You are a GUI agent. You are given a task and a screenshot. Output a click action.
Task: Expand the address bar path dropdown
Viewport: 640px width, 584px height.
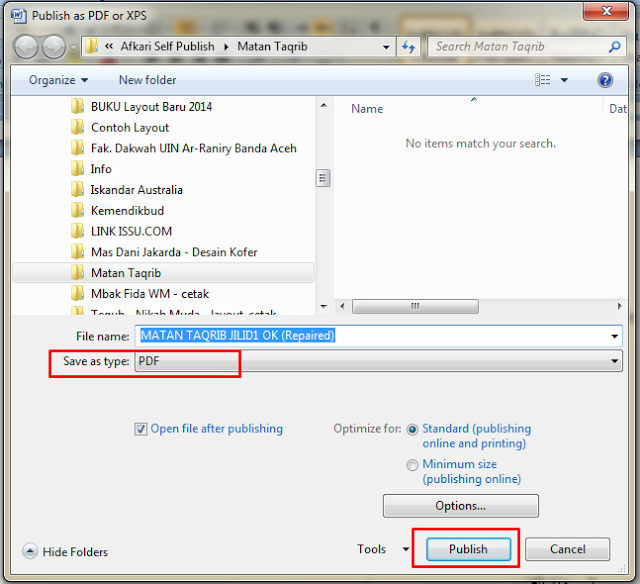[386, 47]
